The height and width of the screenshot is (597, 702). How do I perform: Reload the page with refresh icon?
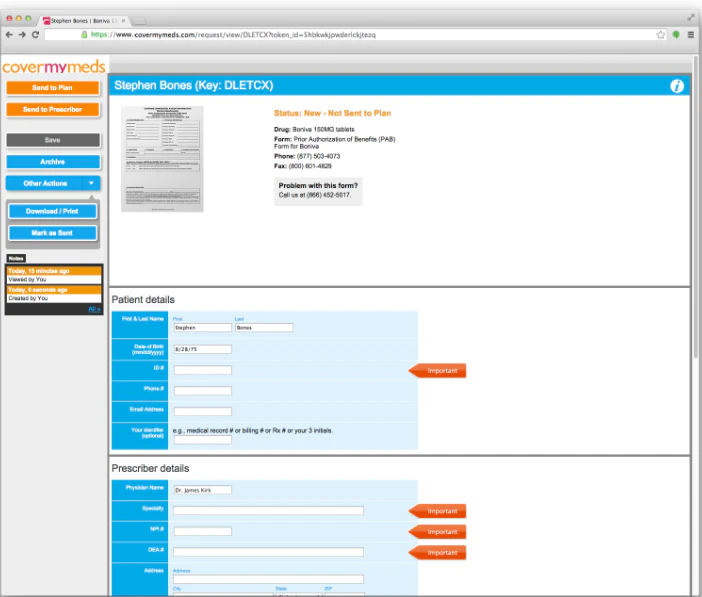coord(35,34)
